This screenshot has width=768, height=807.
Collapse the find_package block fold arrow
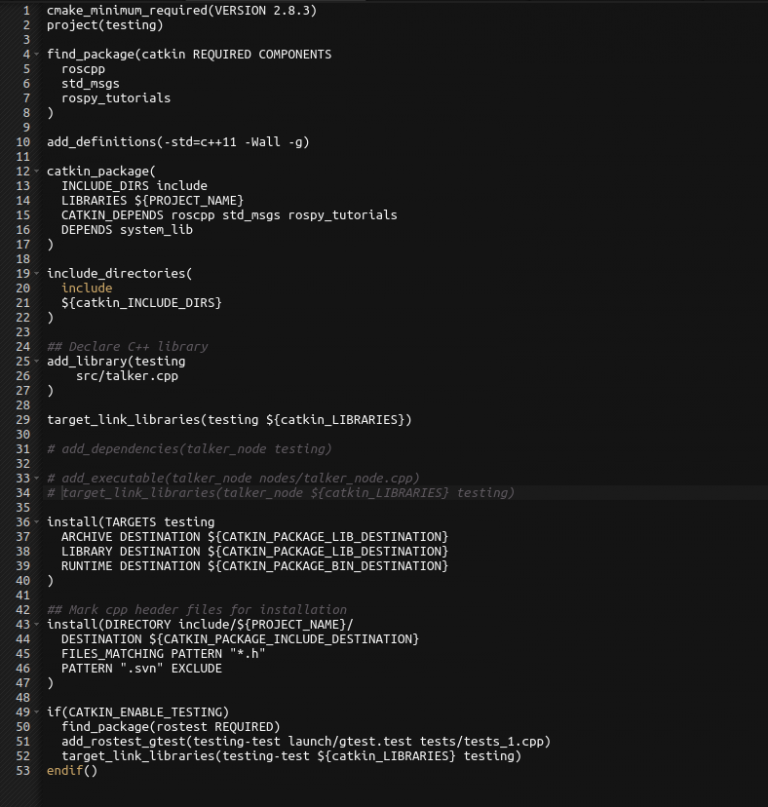(37, 54)
